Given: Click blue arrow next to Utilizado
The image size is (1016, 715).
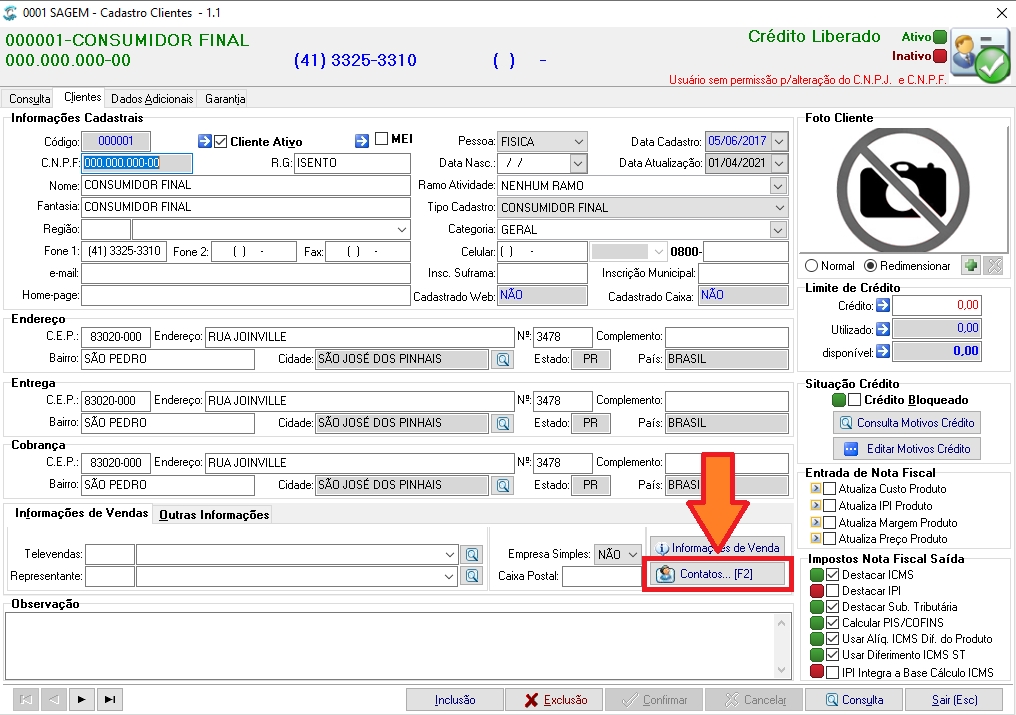Looking at the screenshot, I should [883, 329].
